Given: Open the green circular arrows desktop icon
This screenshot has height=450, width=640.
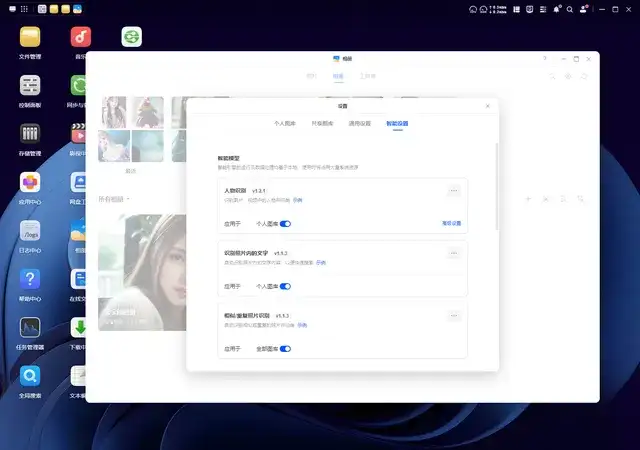Looking at the screenshot, I should (131, 37).
